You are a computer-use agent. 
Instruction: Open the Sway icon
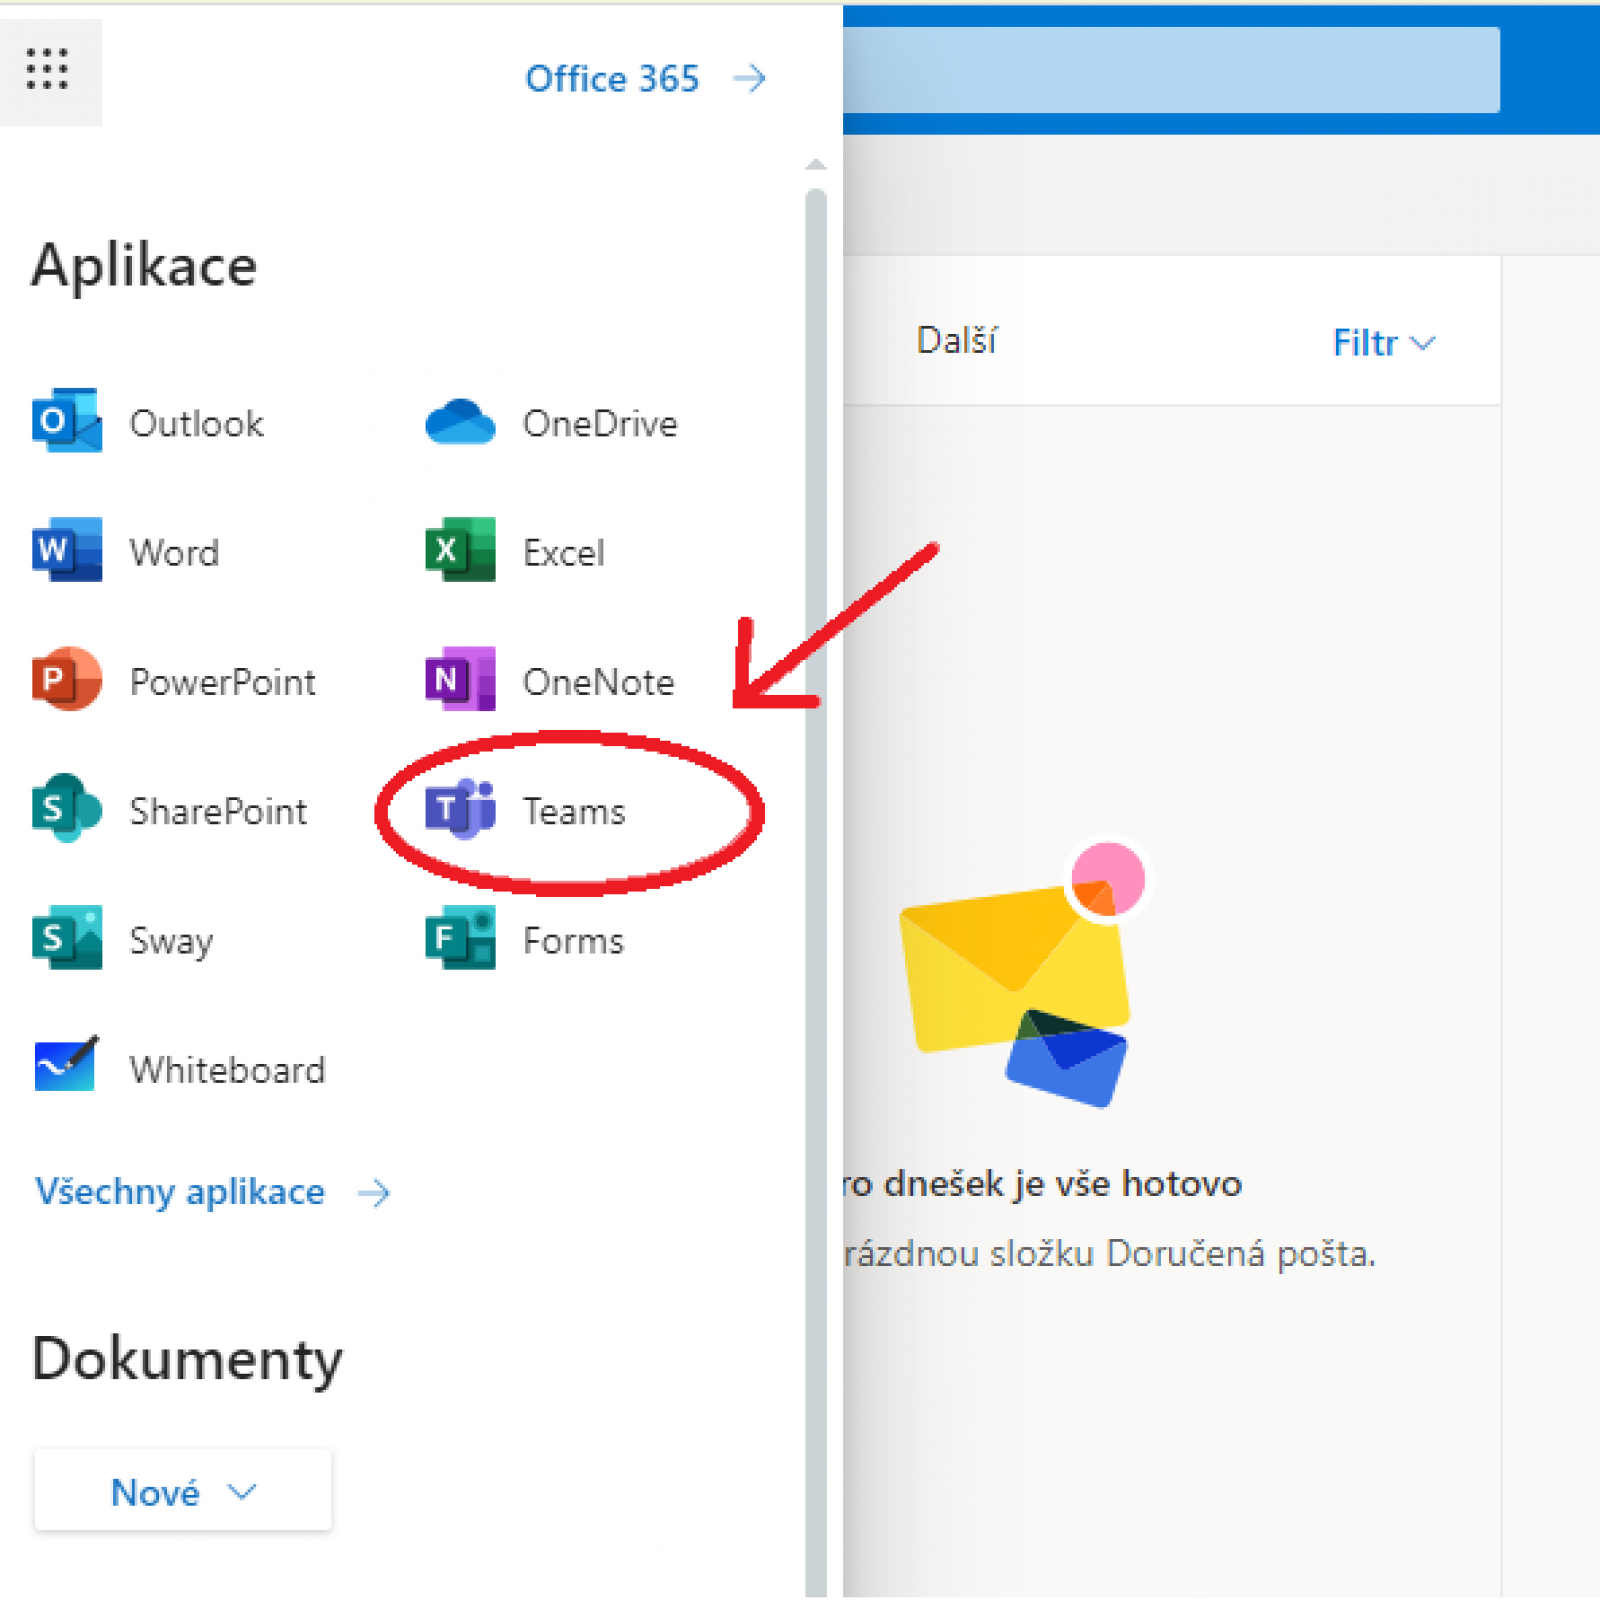click(67, 938)
